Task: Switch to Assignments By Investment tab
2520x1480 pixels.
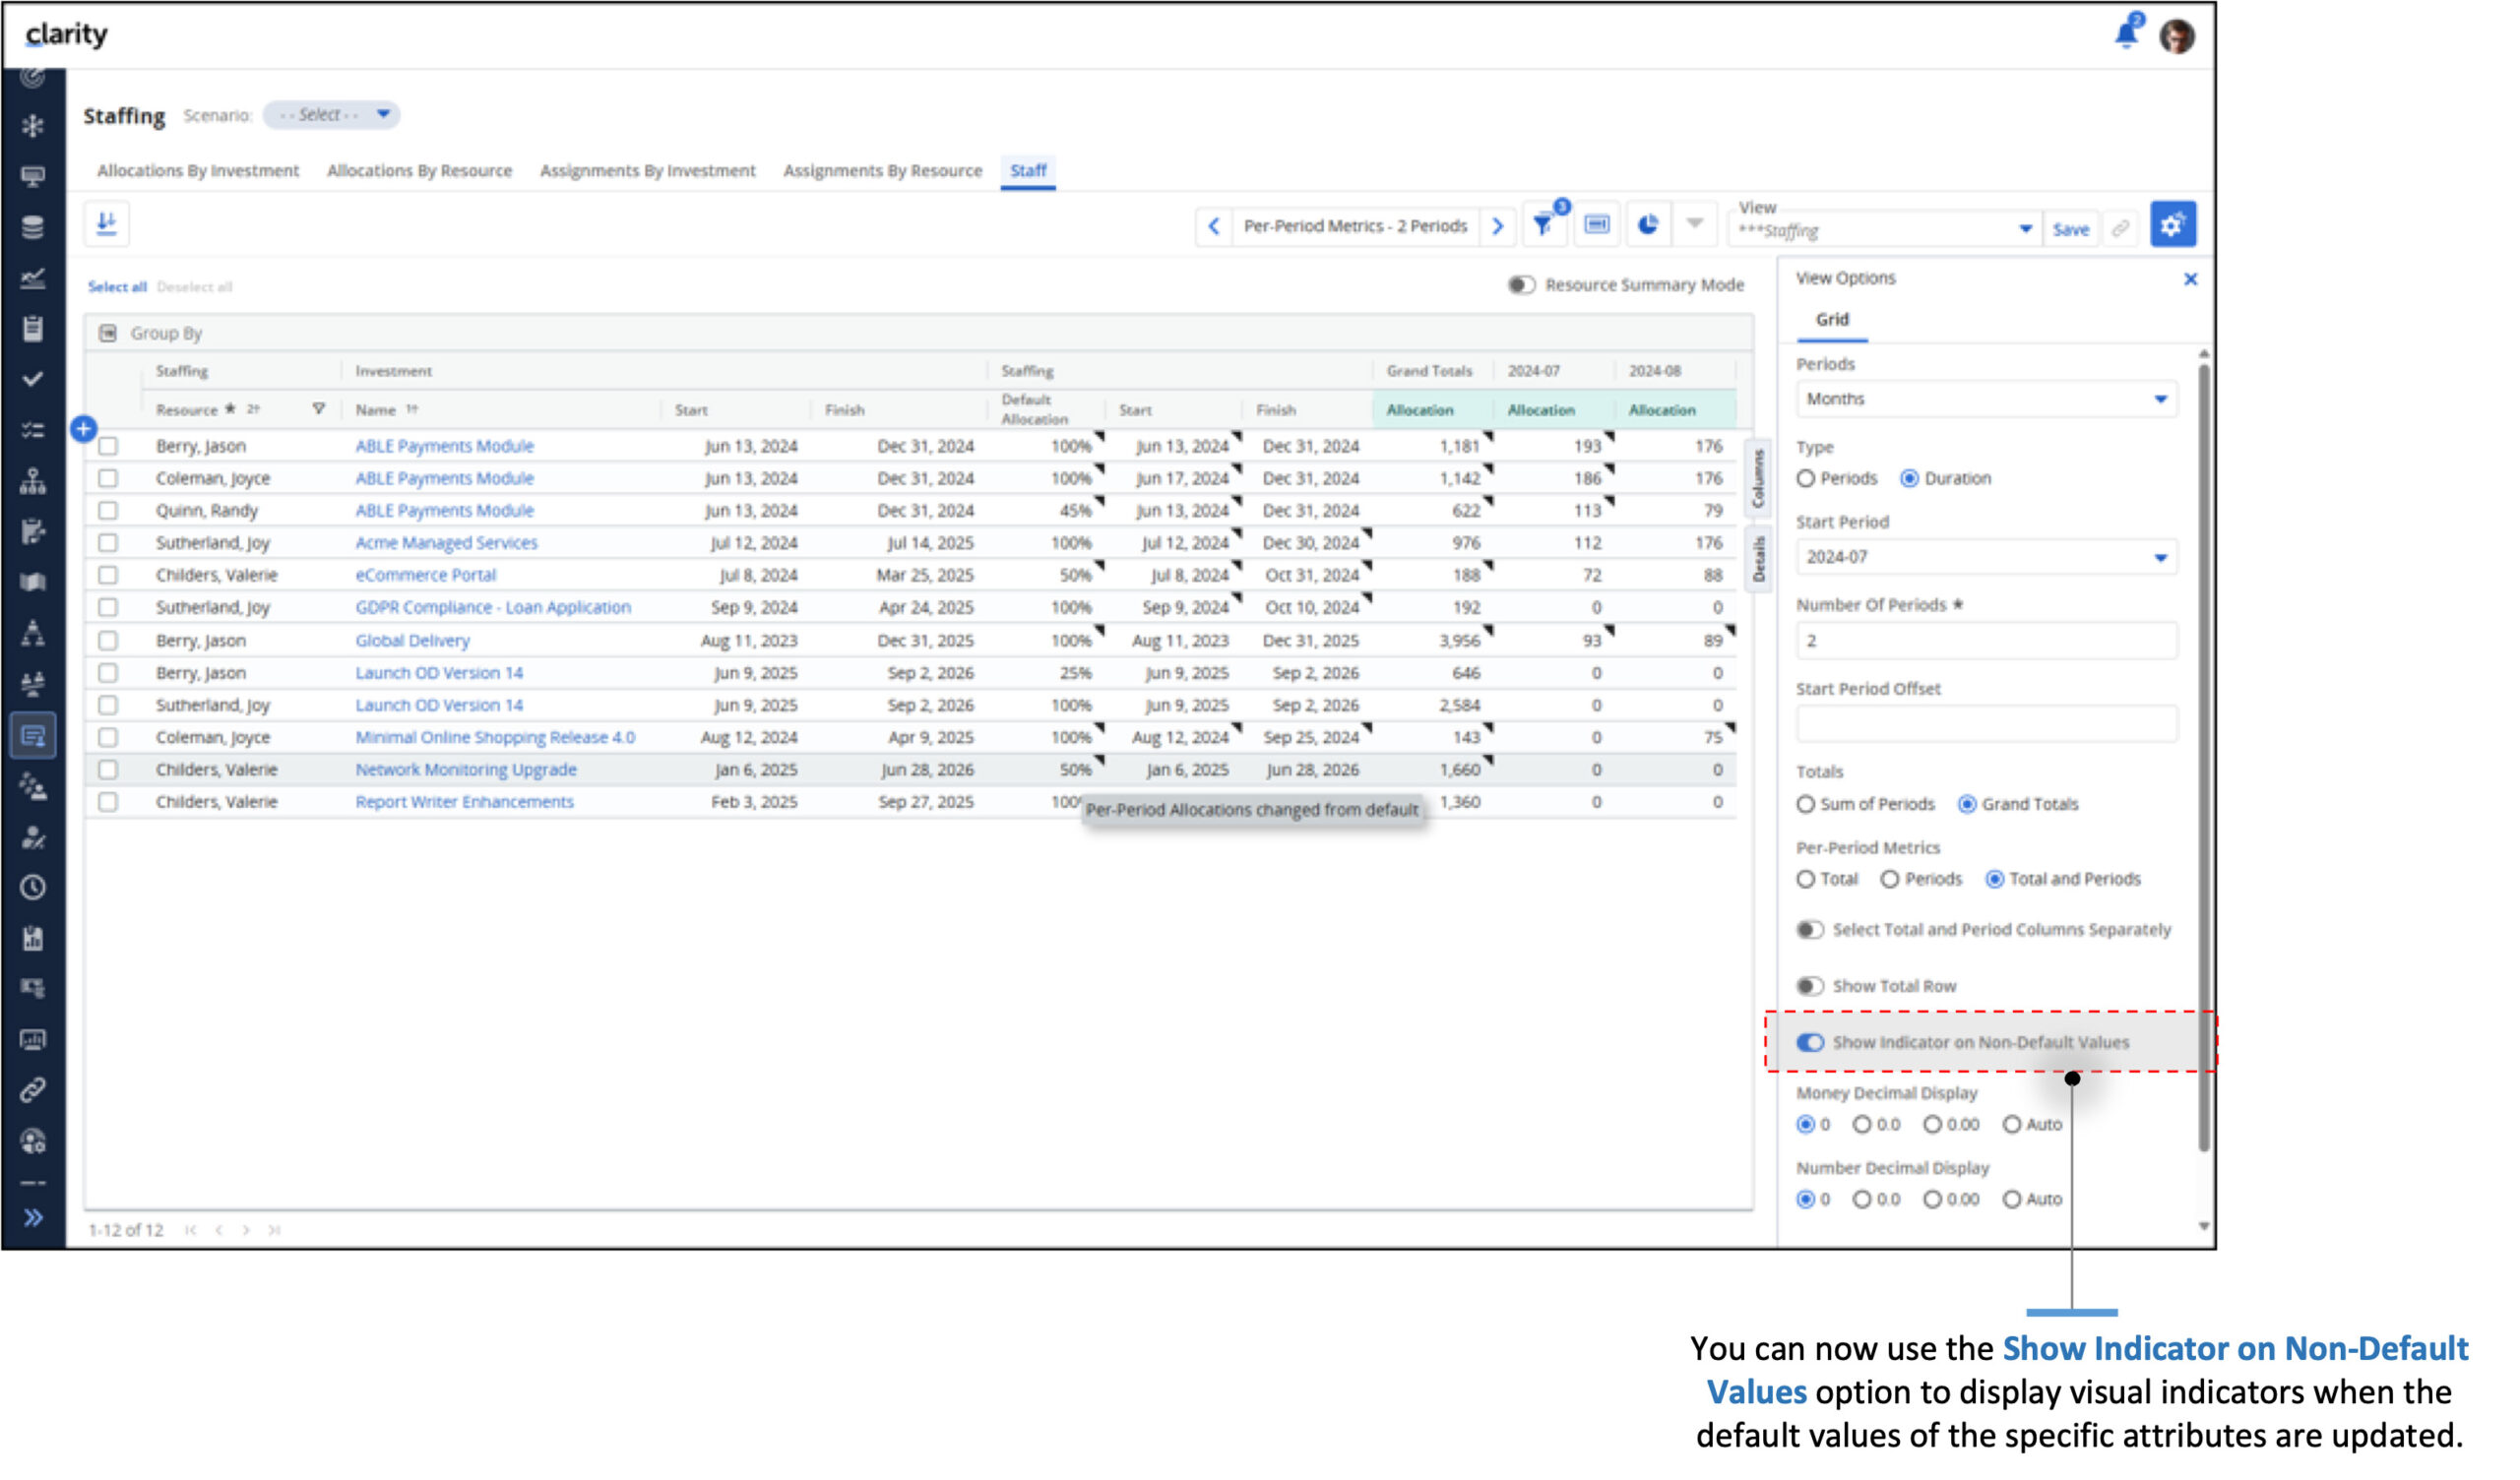Action: click(648, 171)
